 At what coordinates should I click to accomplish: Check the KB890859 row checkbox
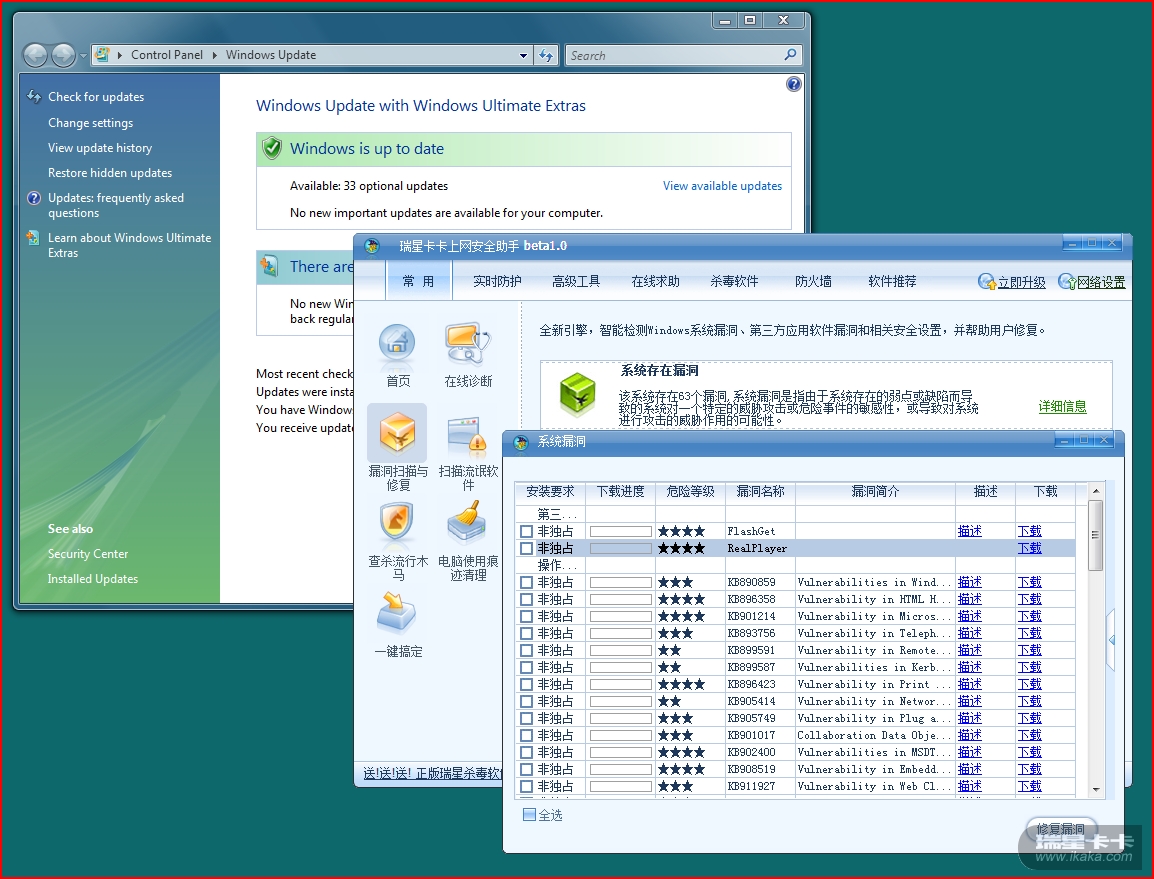point(526,582)
